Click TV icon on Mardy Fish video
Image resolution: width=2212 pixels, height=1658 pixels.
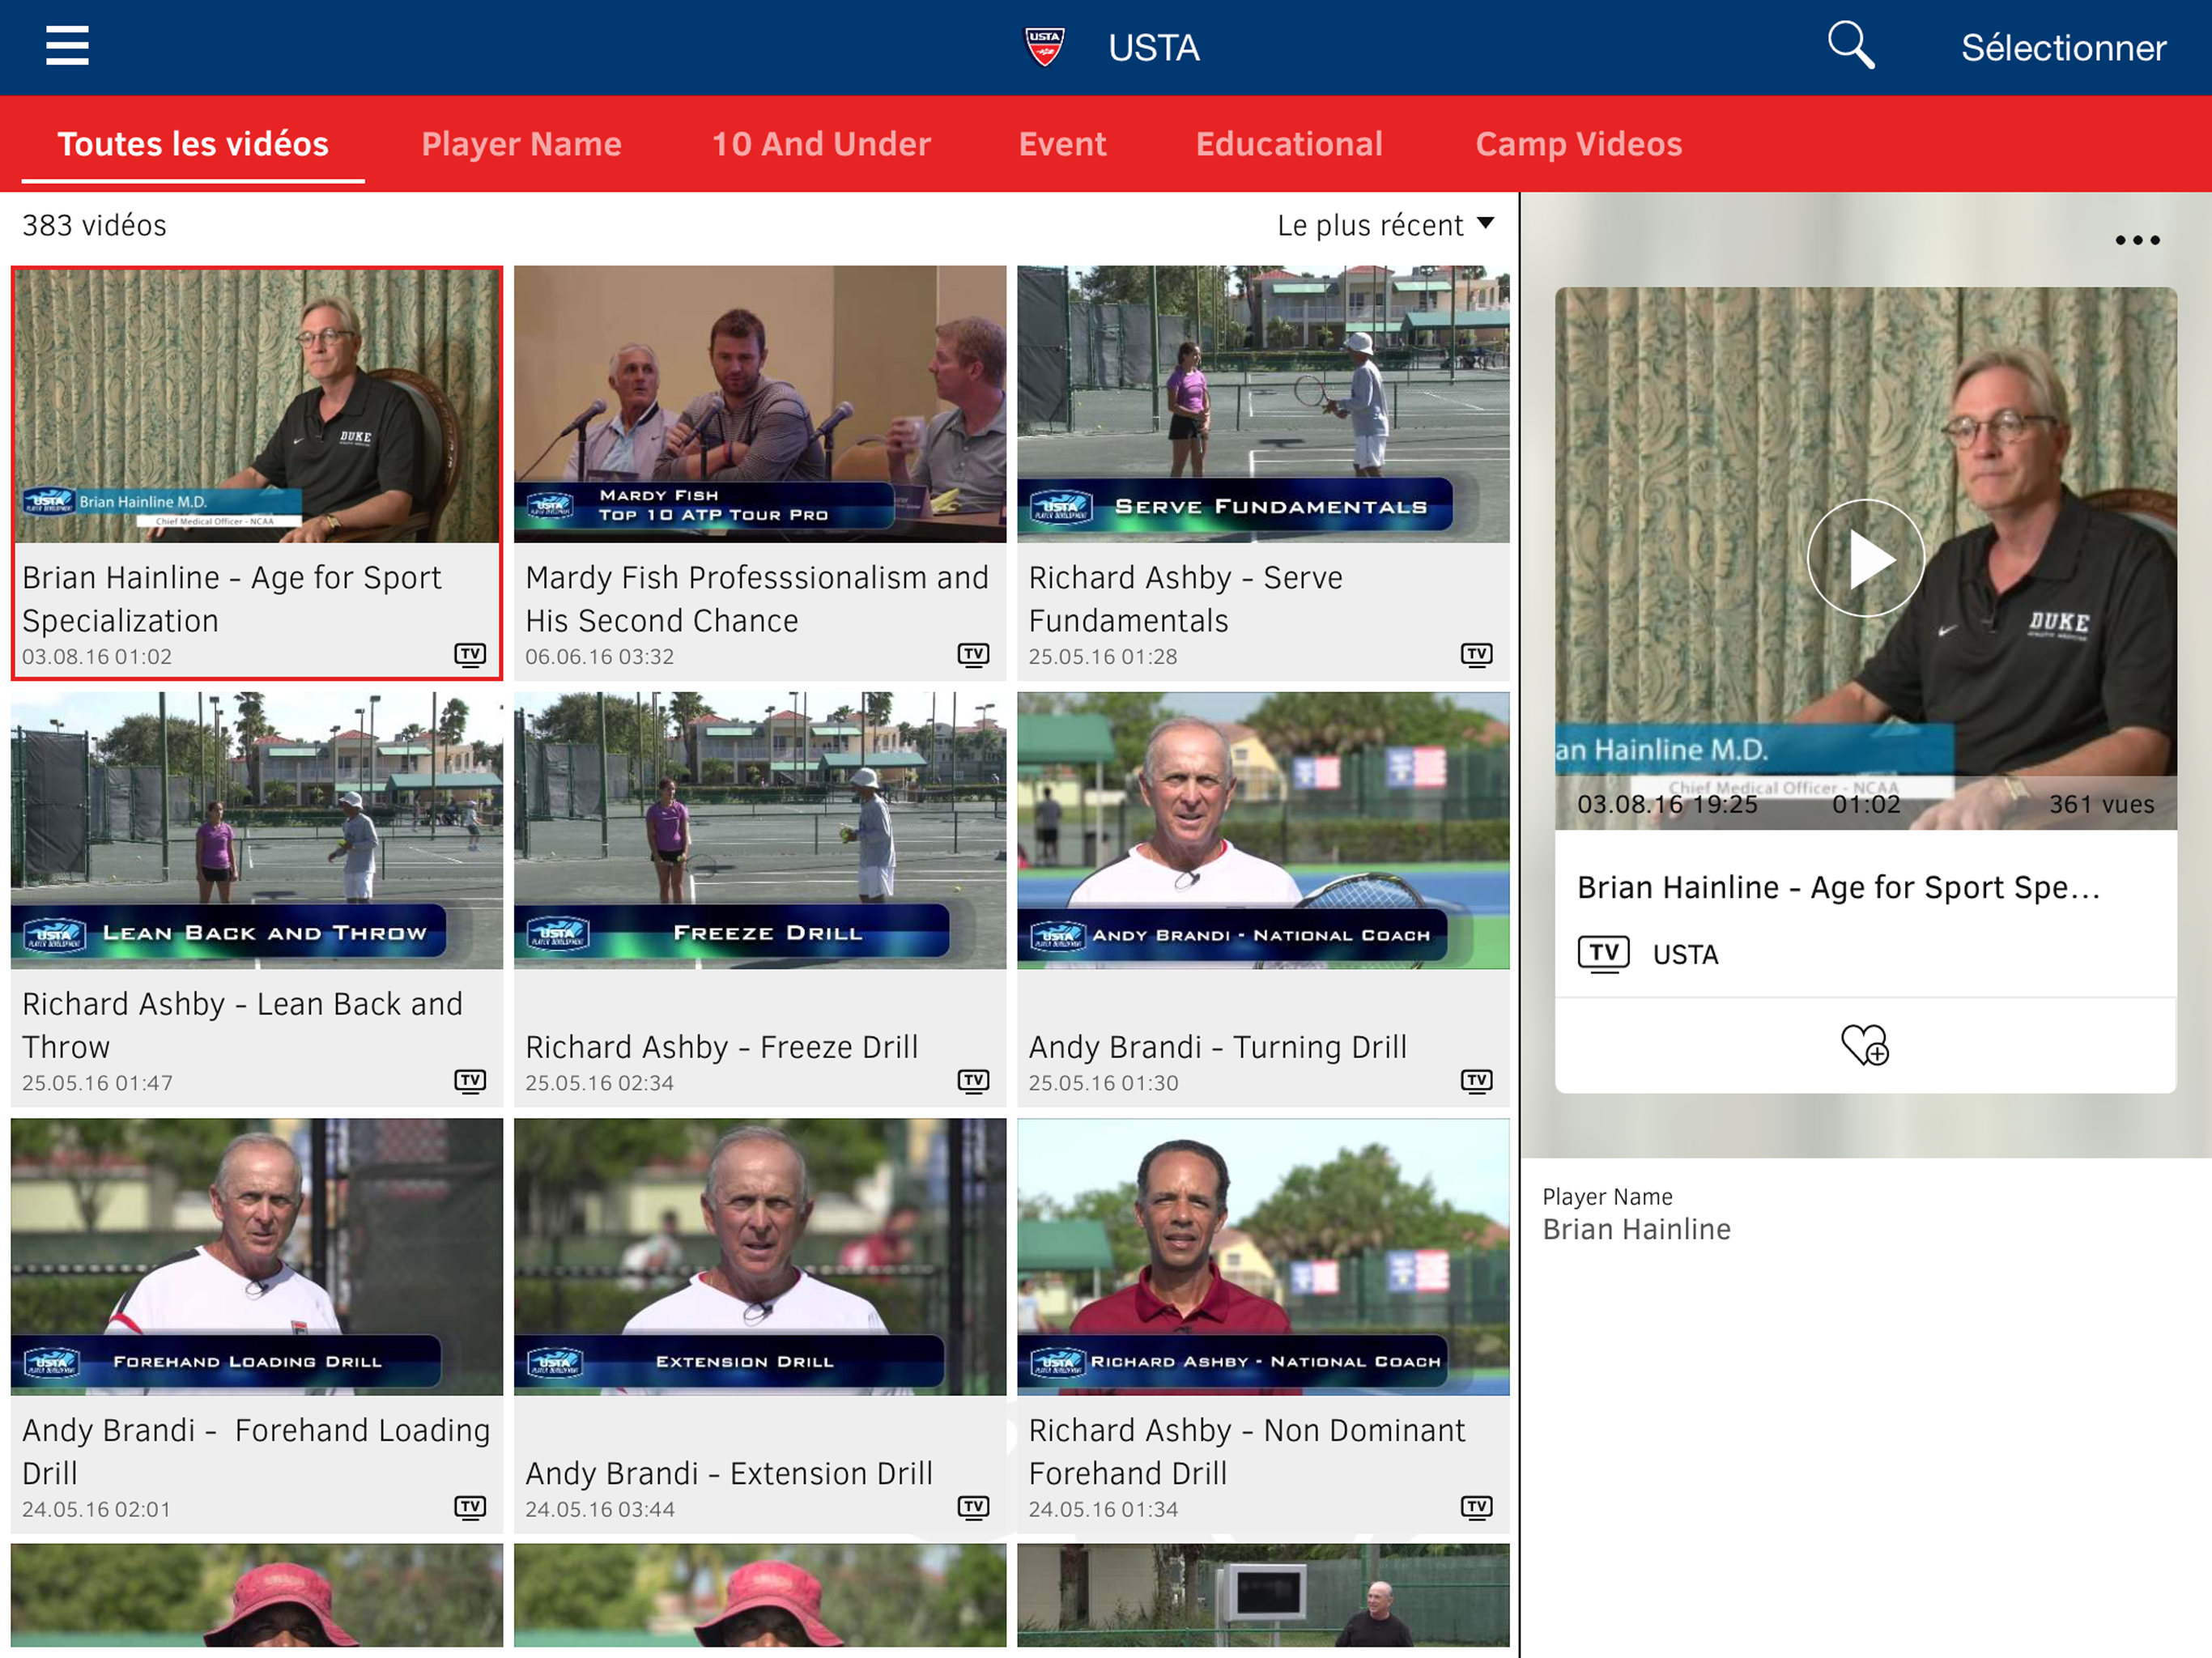972,655
